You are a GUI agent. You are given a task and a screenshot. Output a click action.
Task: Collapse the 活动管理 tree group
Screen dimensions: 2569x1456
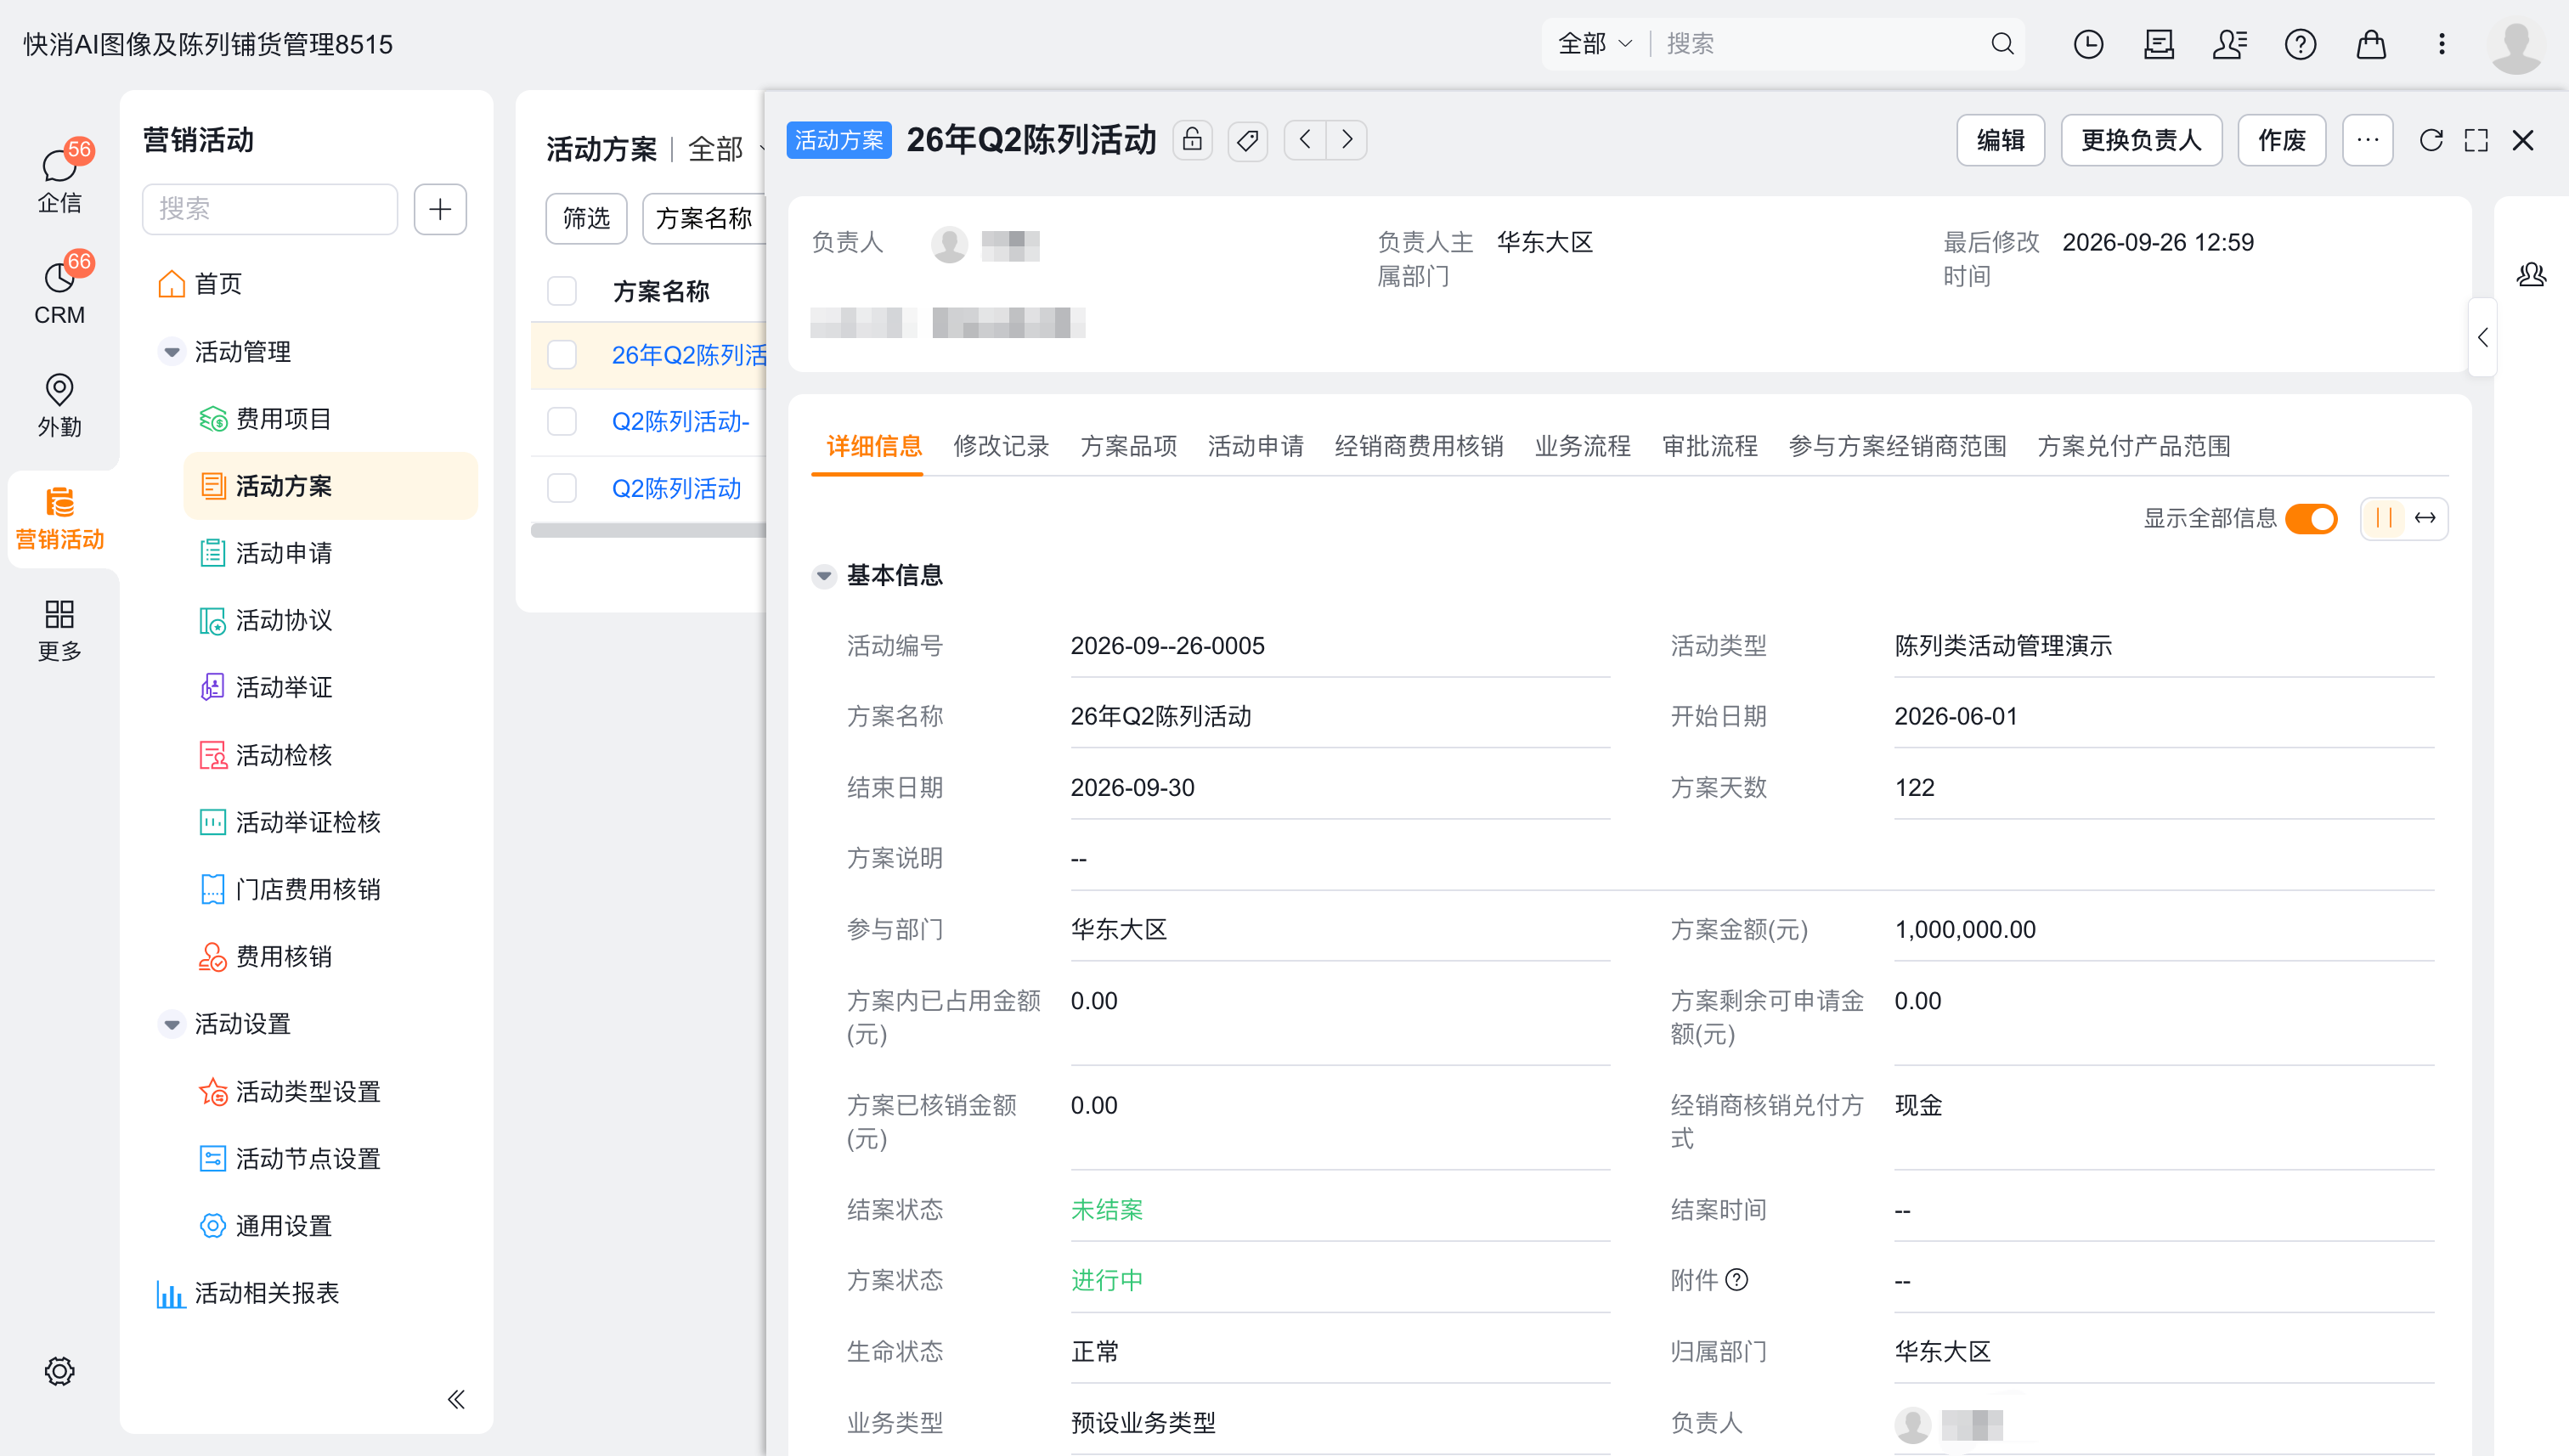point(171,352)
